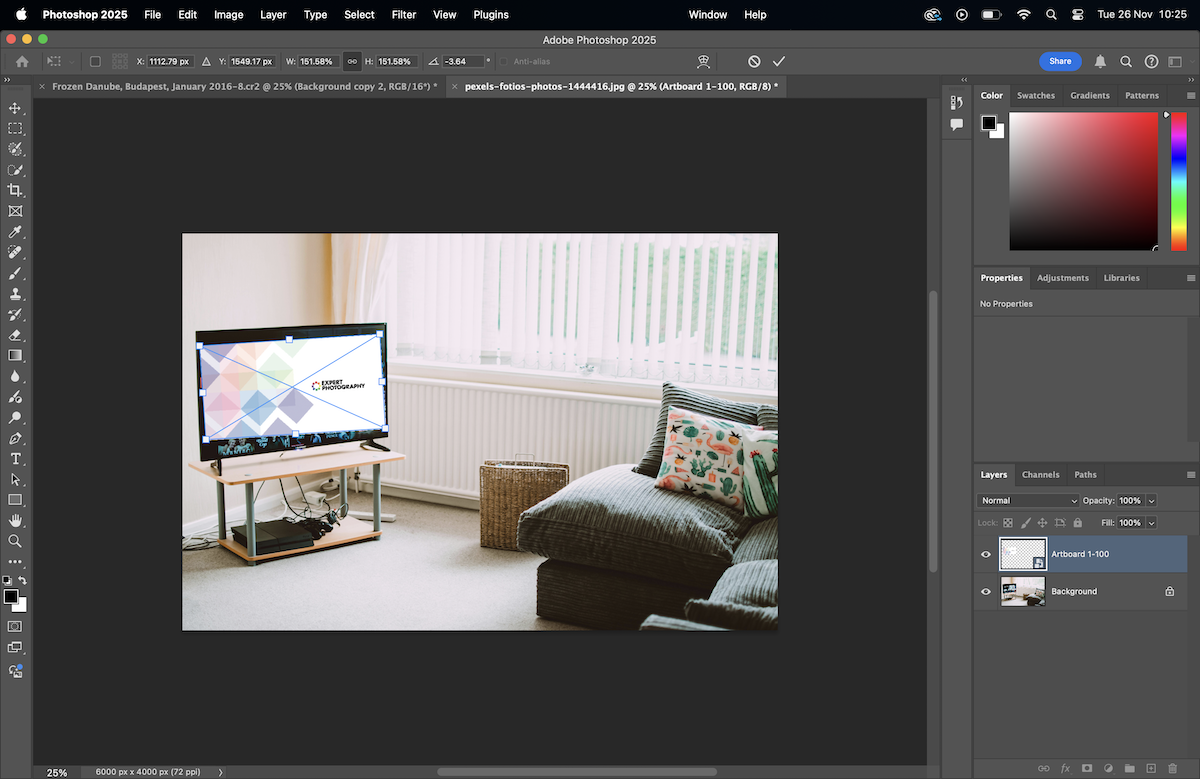Expand the layer Opacity slider dropdown
Image resolution: width=1200 pixels, height=779 pixels.
tap(1151, 500)
